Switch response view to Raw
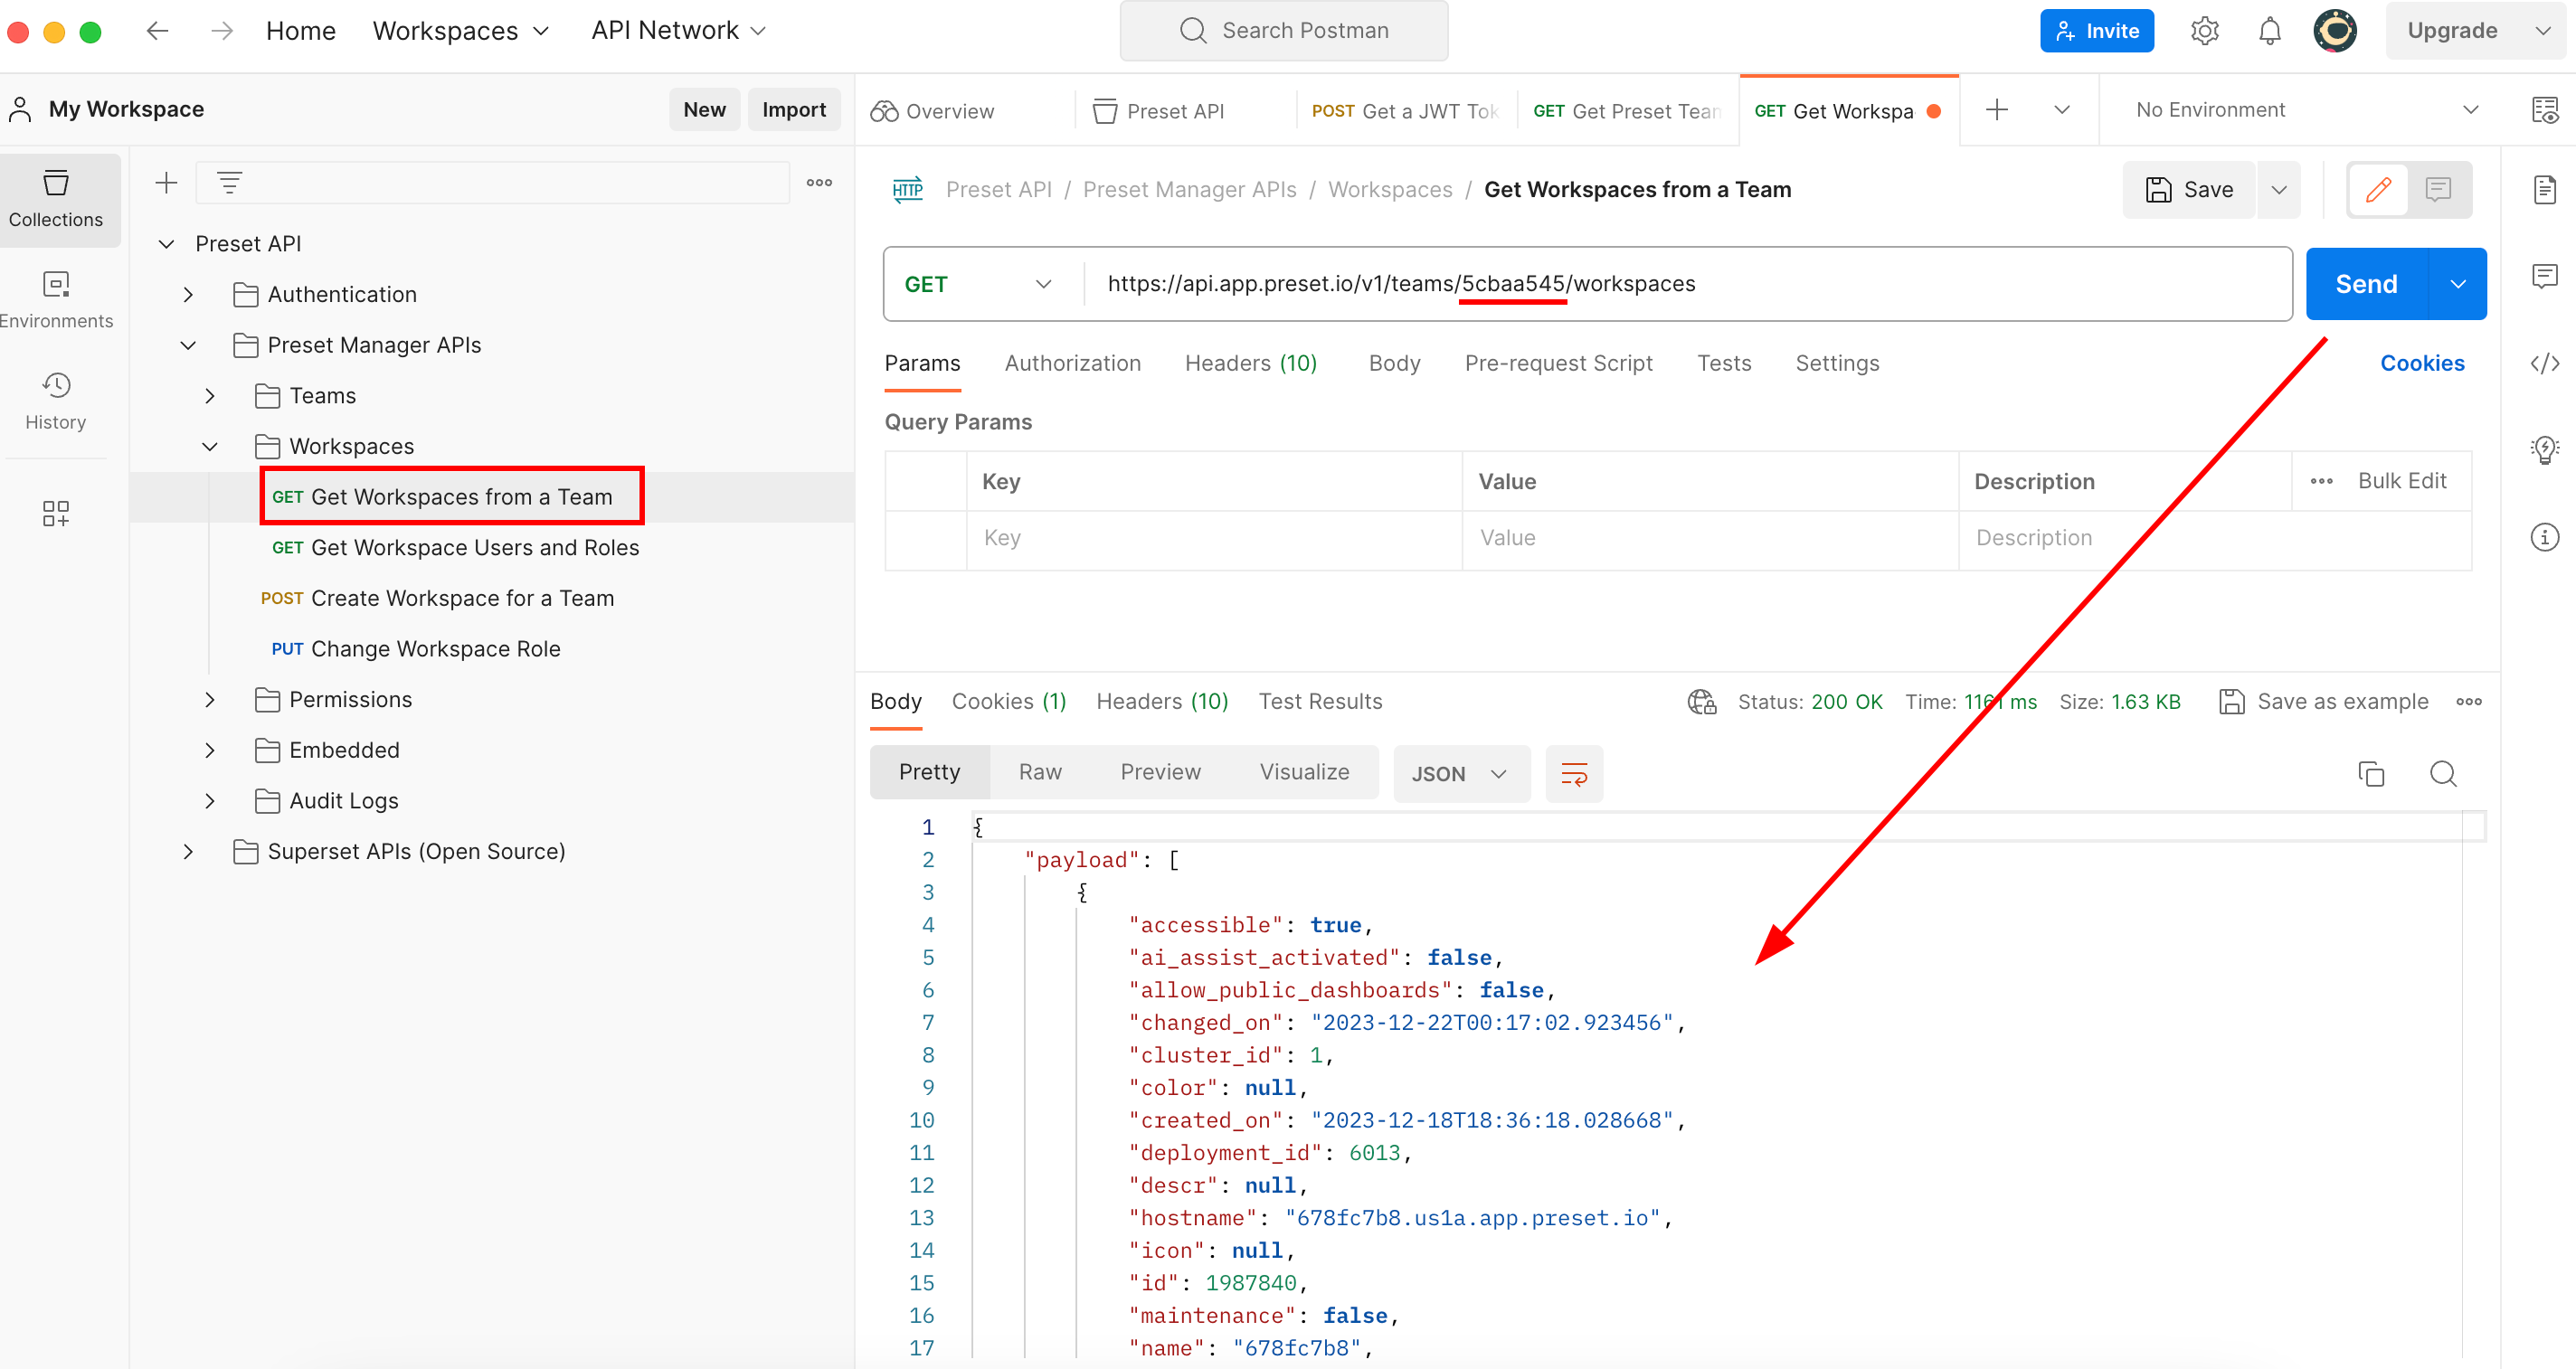This screenshot has width=2576, height=1369. click(1039, 772)
